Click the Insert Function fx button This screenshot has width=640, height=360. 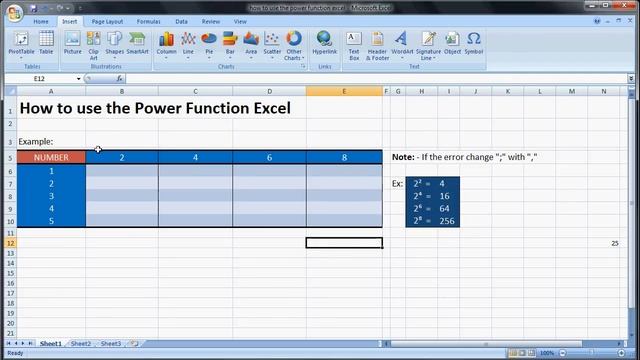point(120,78)
